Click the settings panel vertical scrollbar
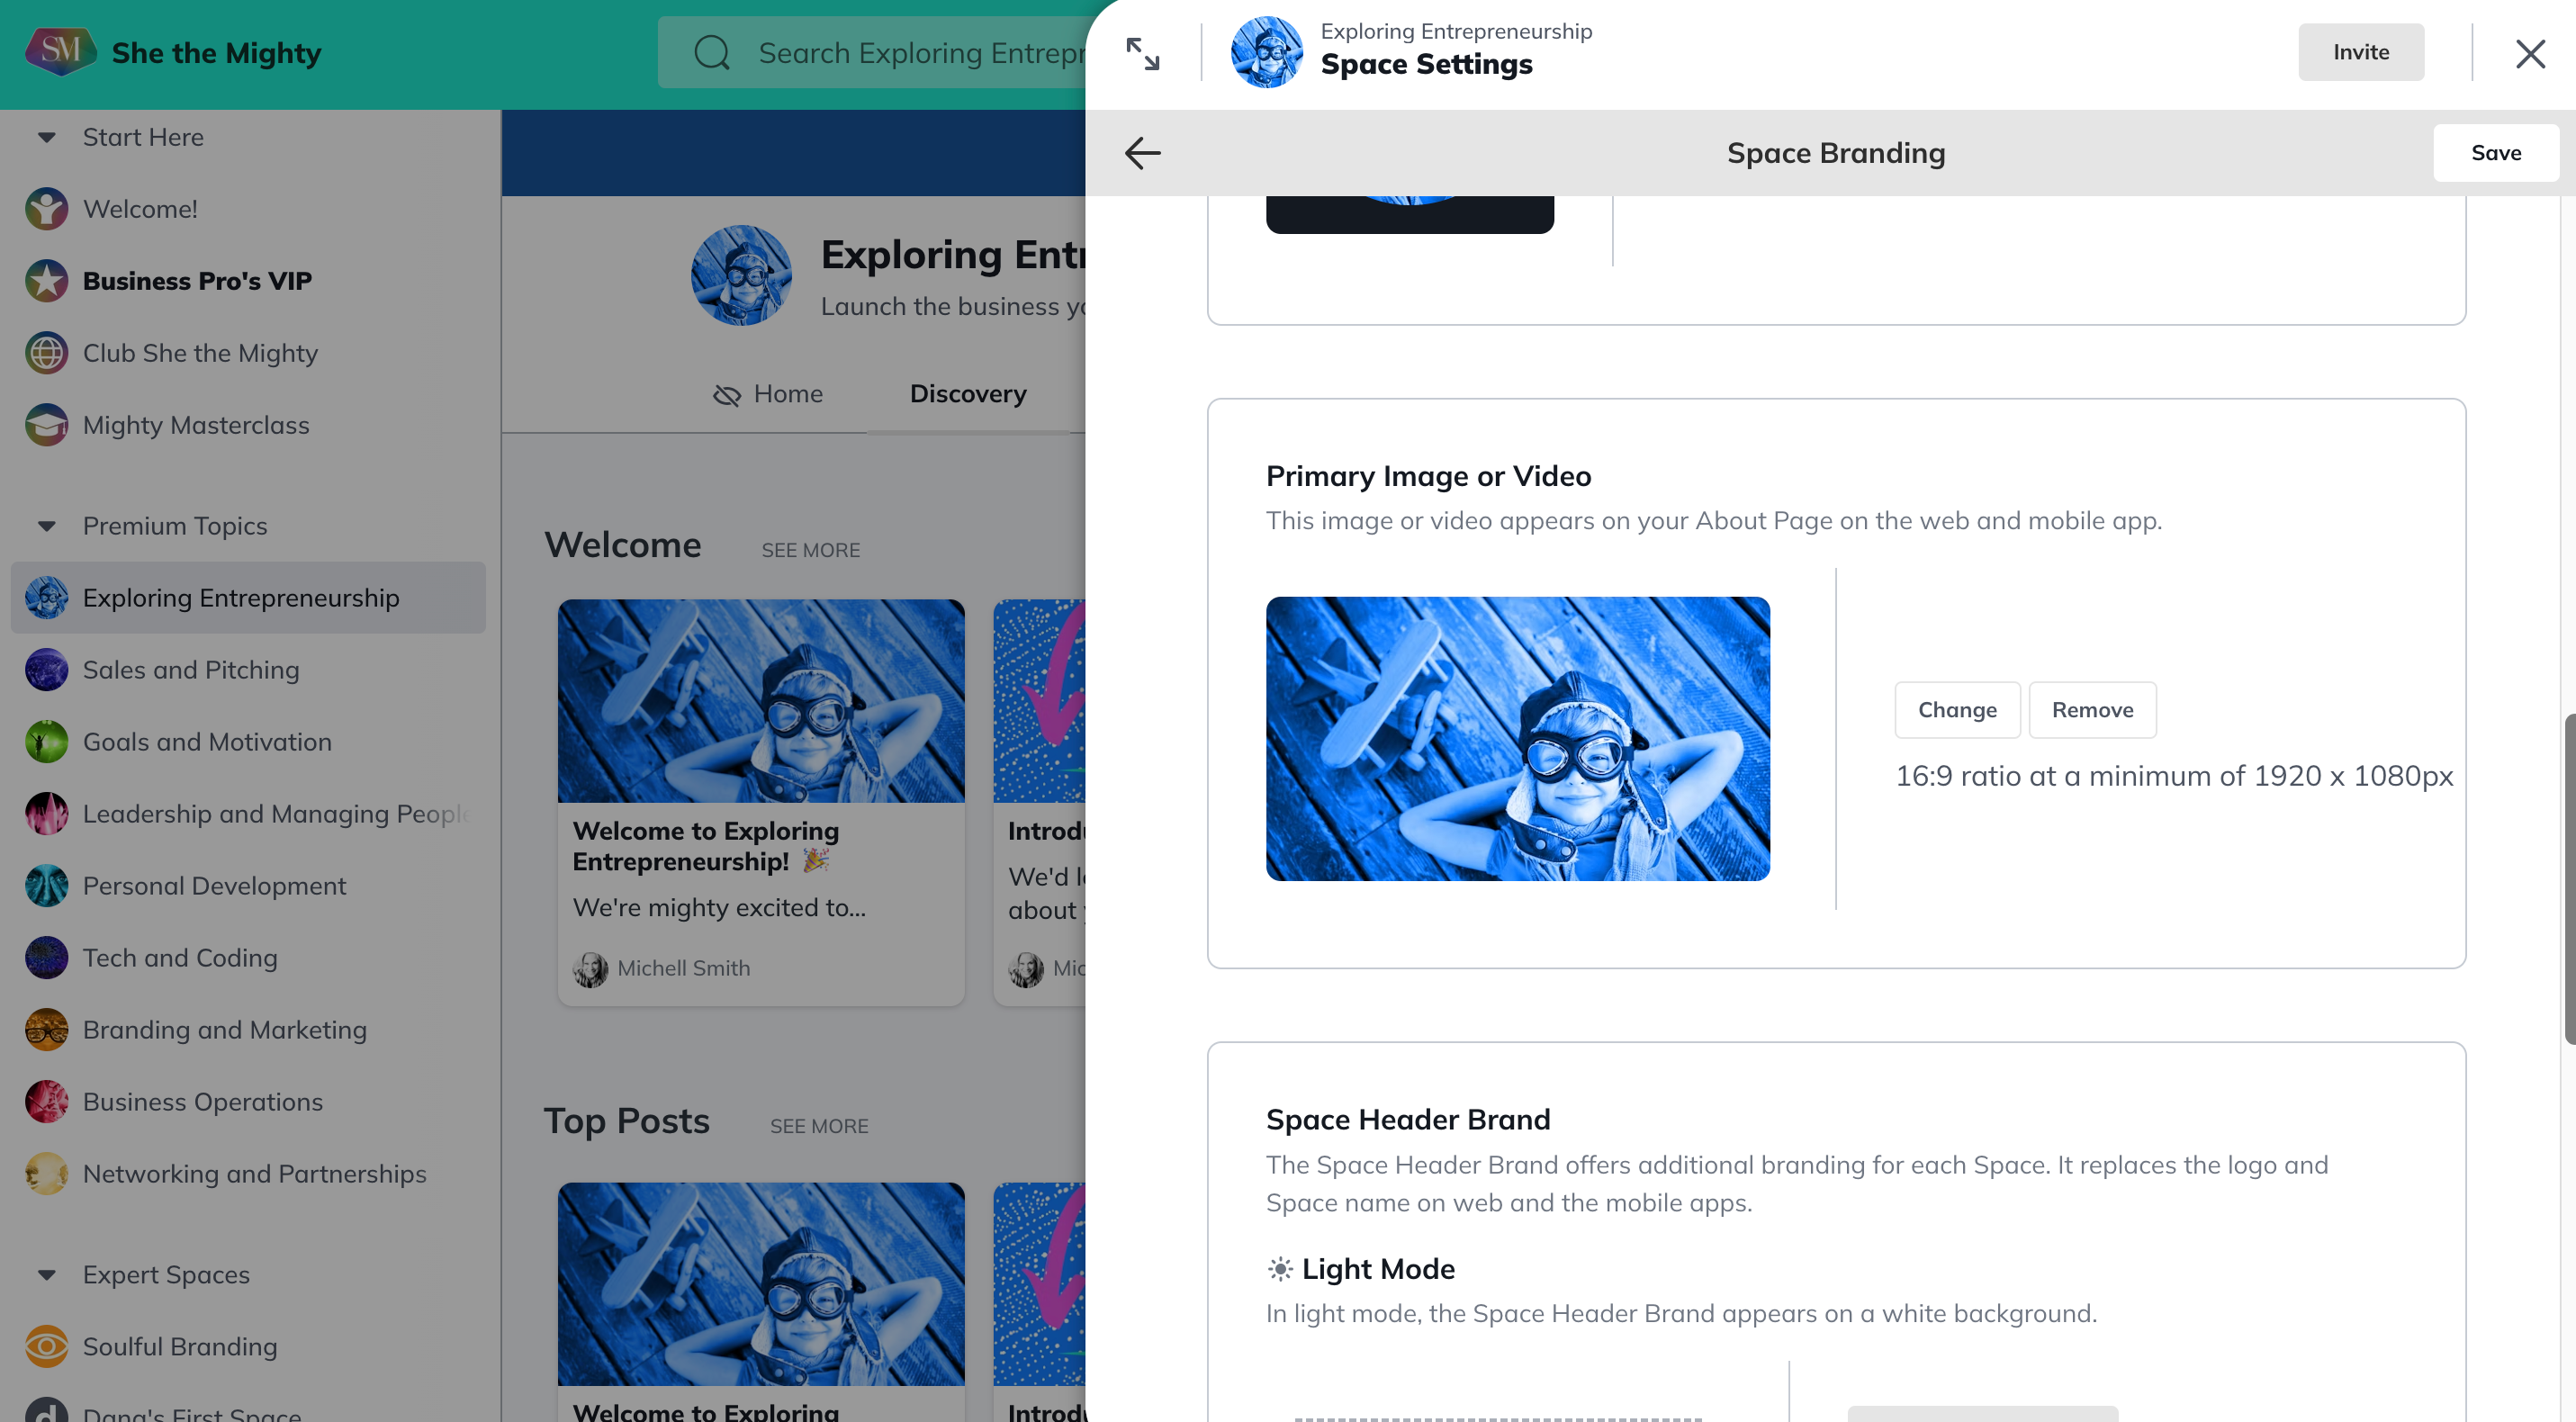 tap(2569, 880)
